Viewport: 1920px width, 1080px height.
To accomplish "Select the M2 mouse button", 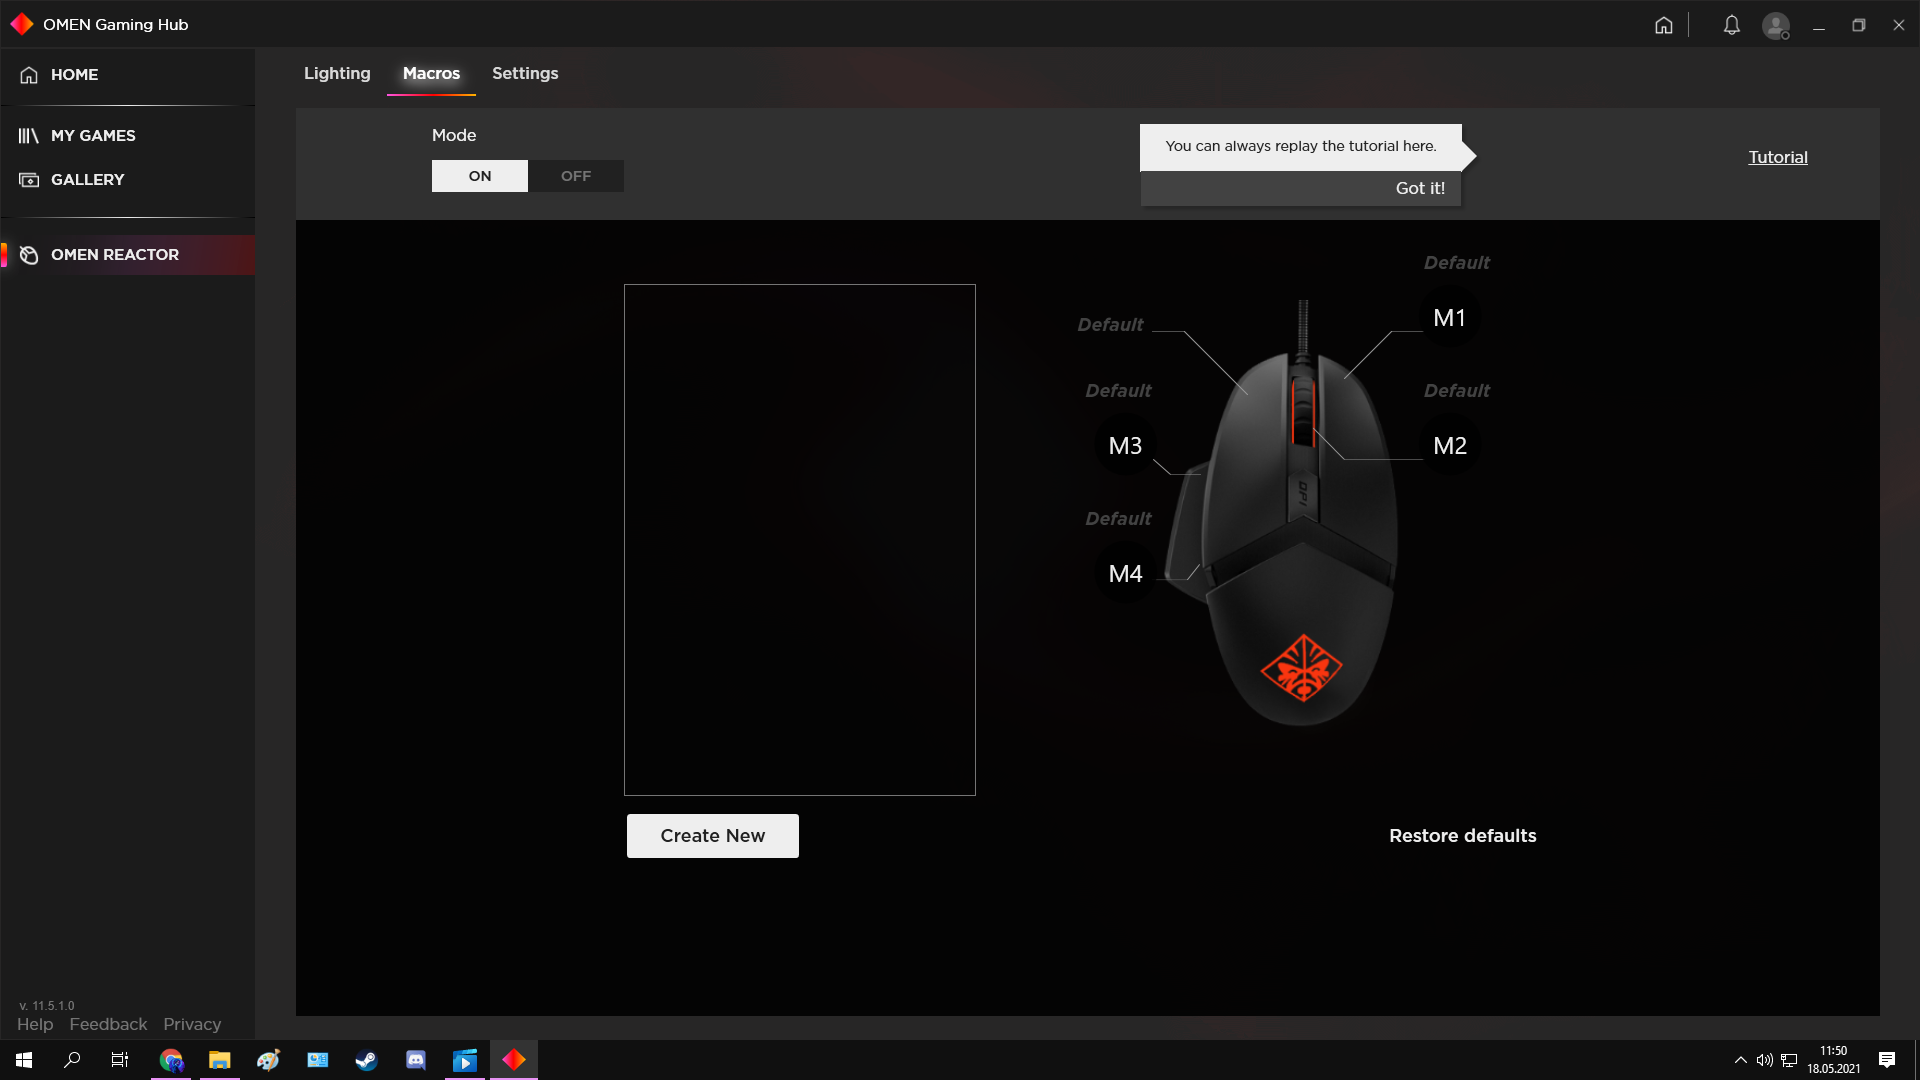I will 1449,446.
